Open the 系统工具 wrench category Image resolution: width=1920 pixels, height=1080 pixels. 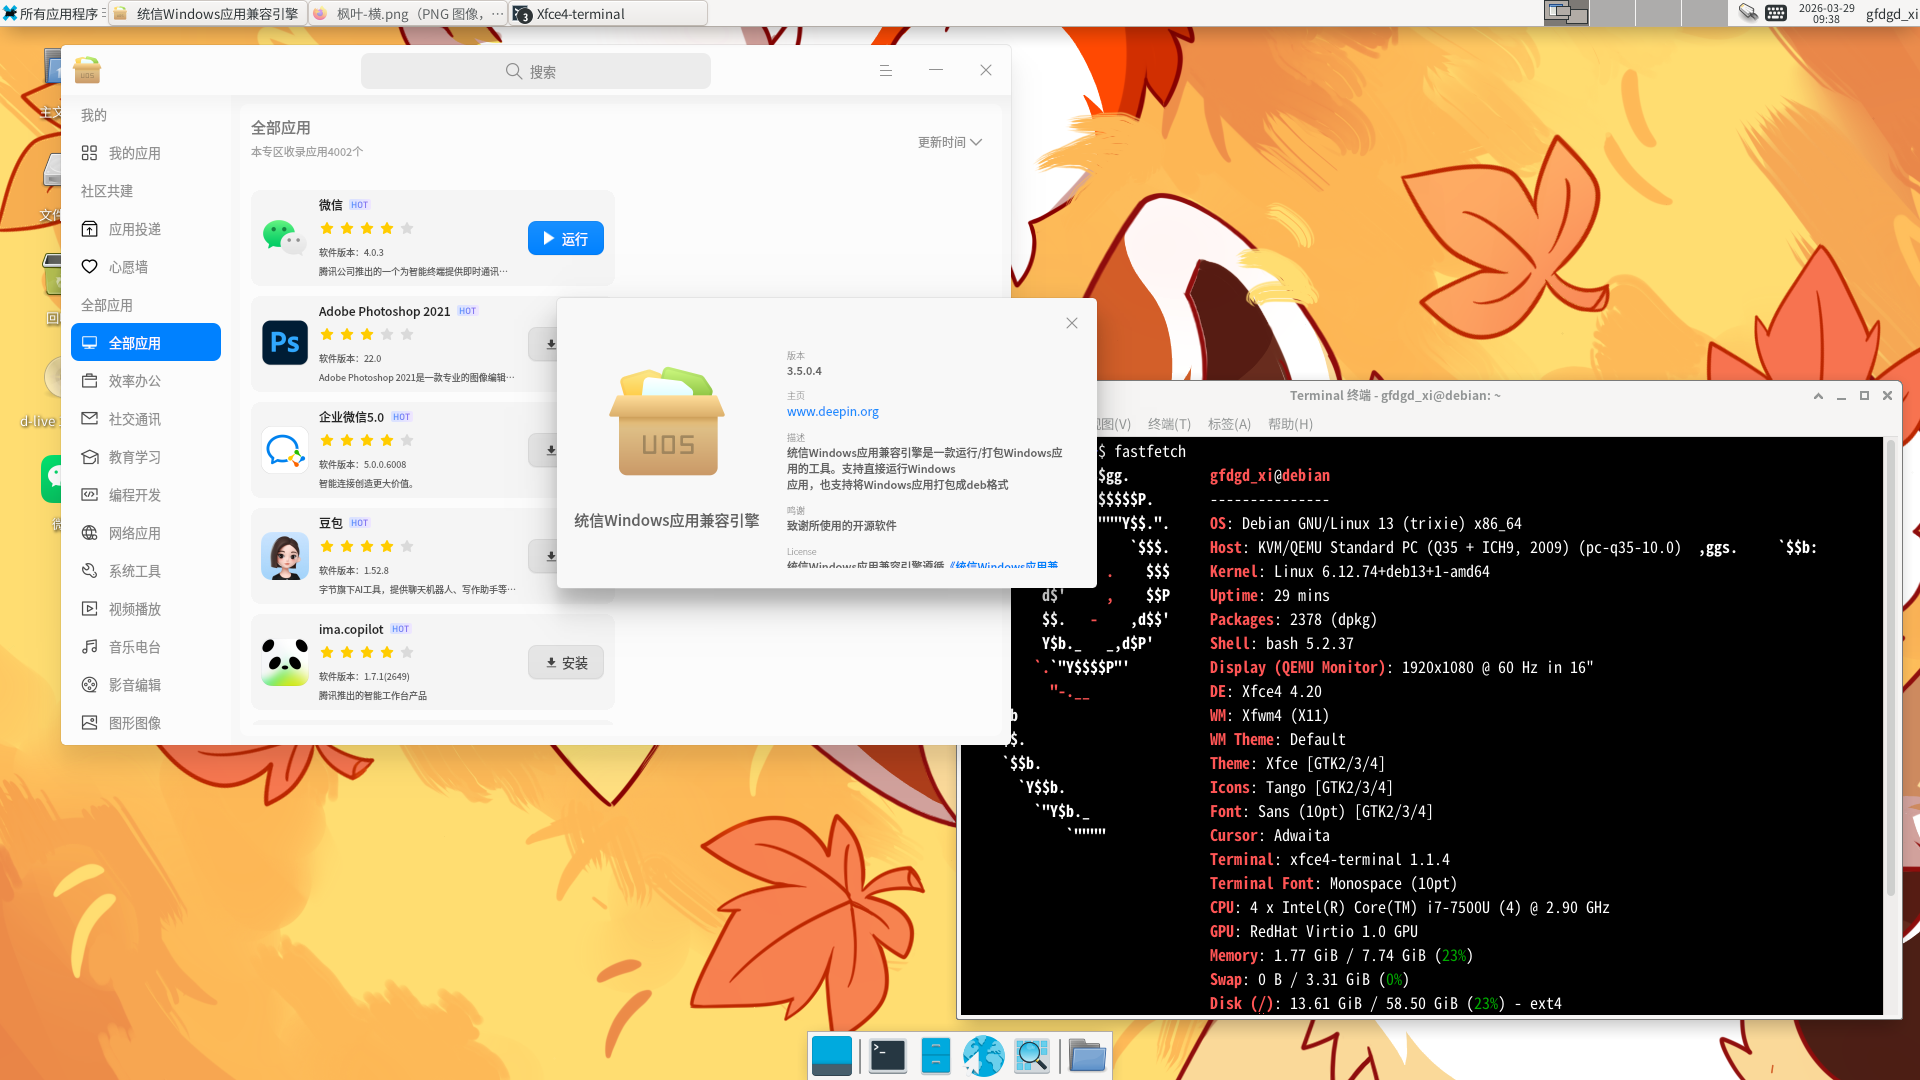pos(133,571)
